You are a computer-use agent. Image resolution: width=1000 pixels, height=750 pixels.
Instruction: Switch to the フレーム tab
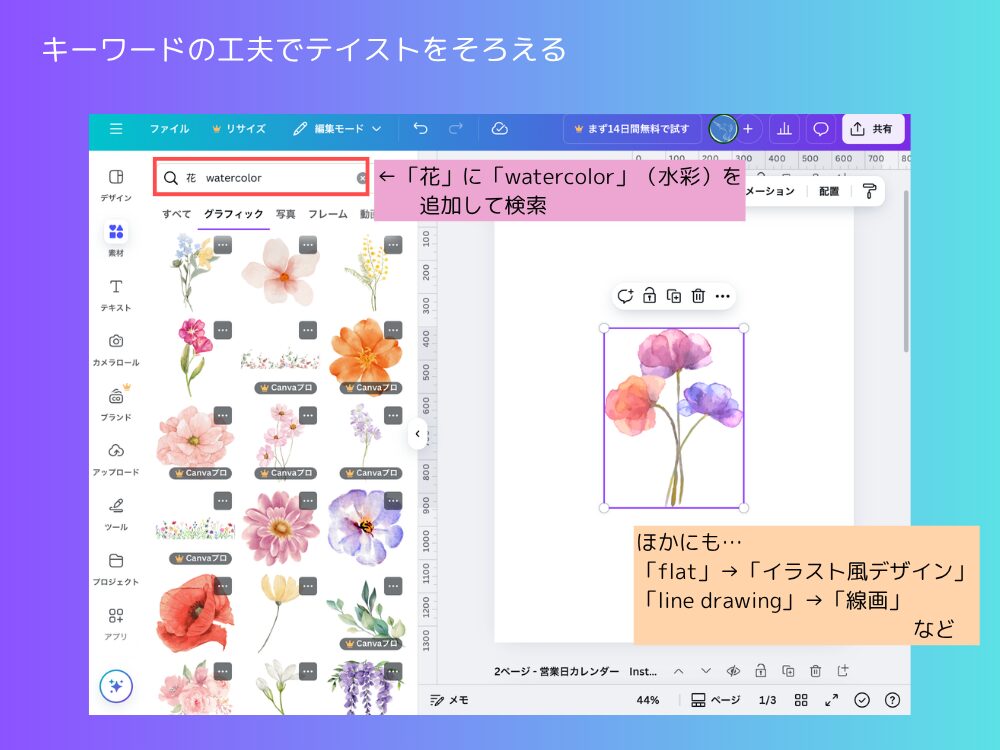[328, 214]
